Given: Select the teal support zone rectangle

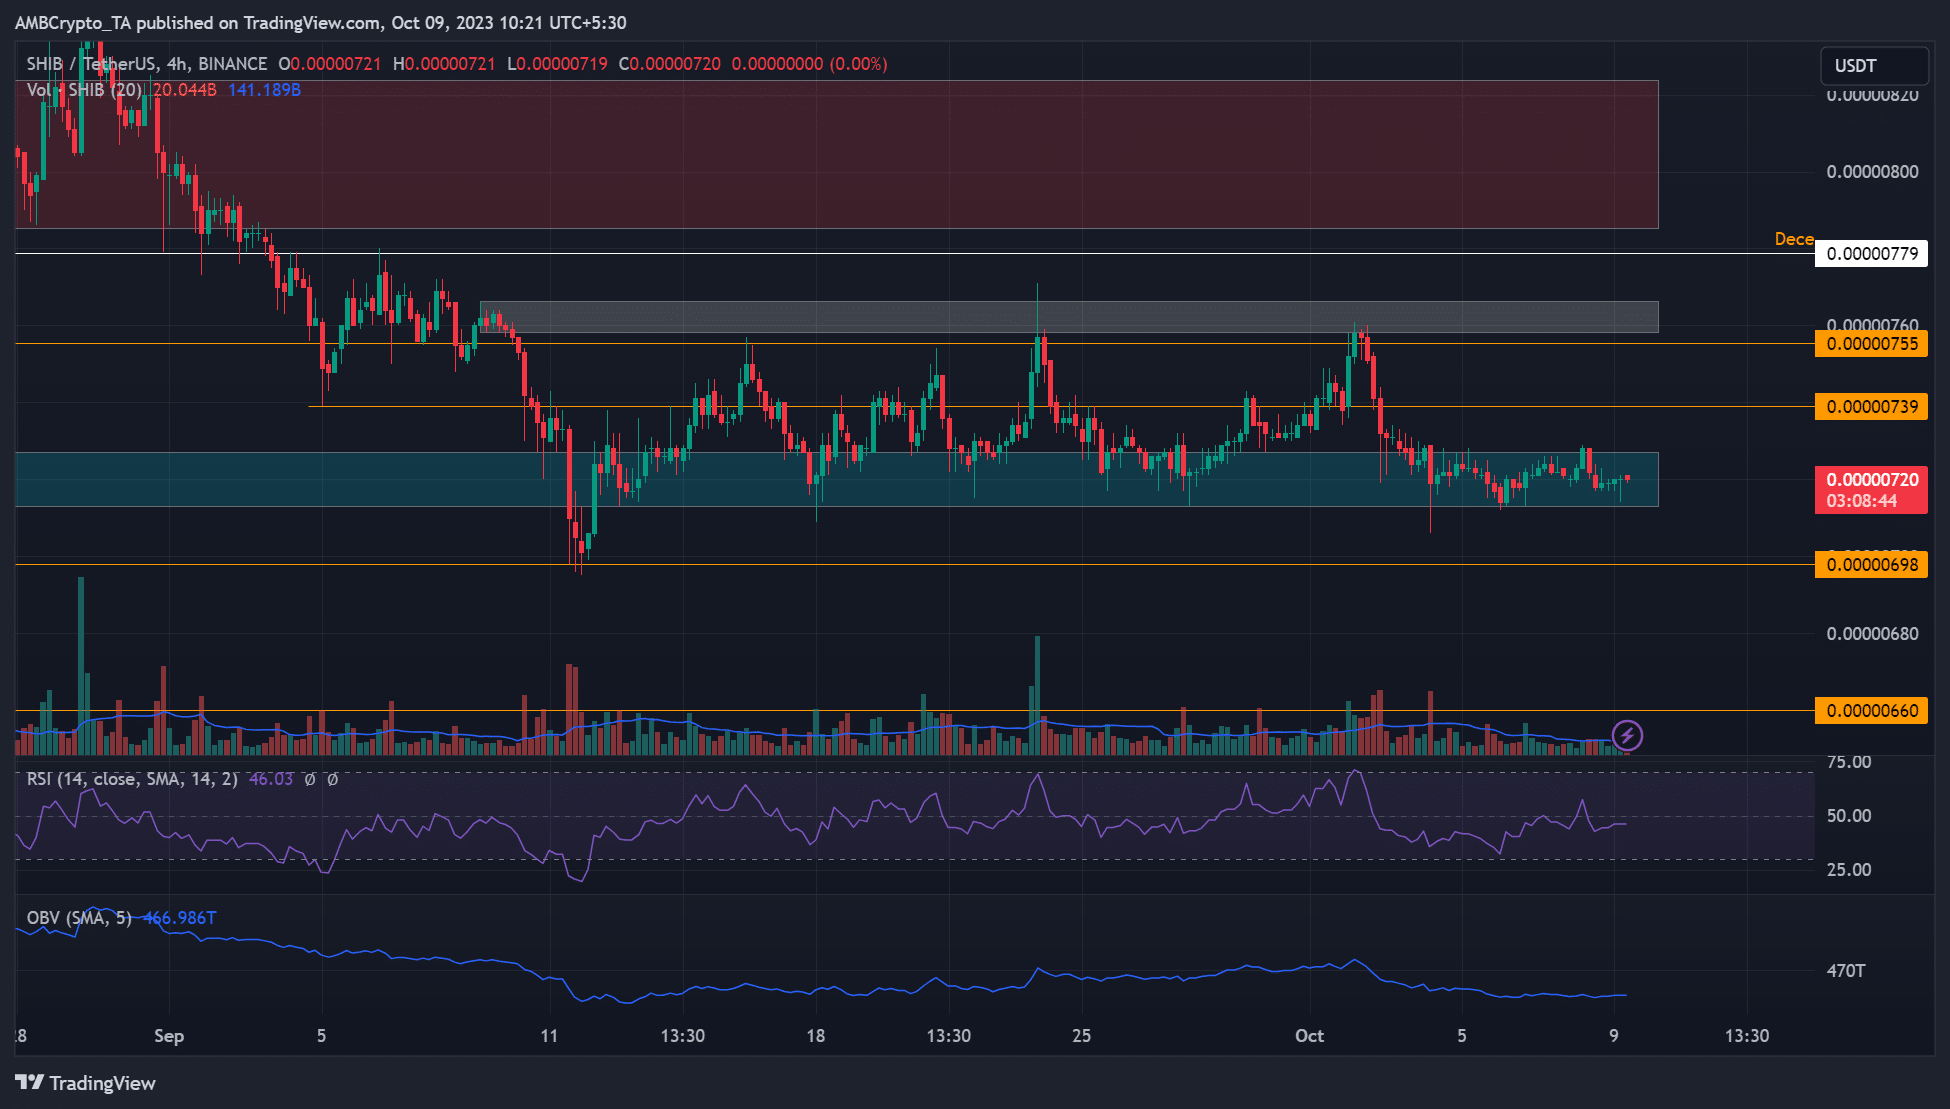Looking at the screenshot, I should [837, 479].
